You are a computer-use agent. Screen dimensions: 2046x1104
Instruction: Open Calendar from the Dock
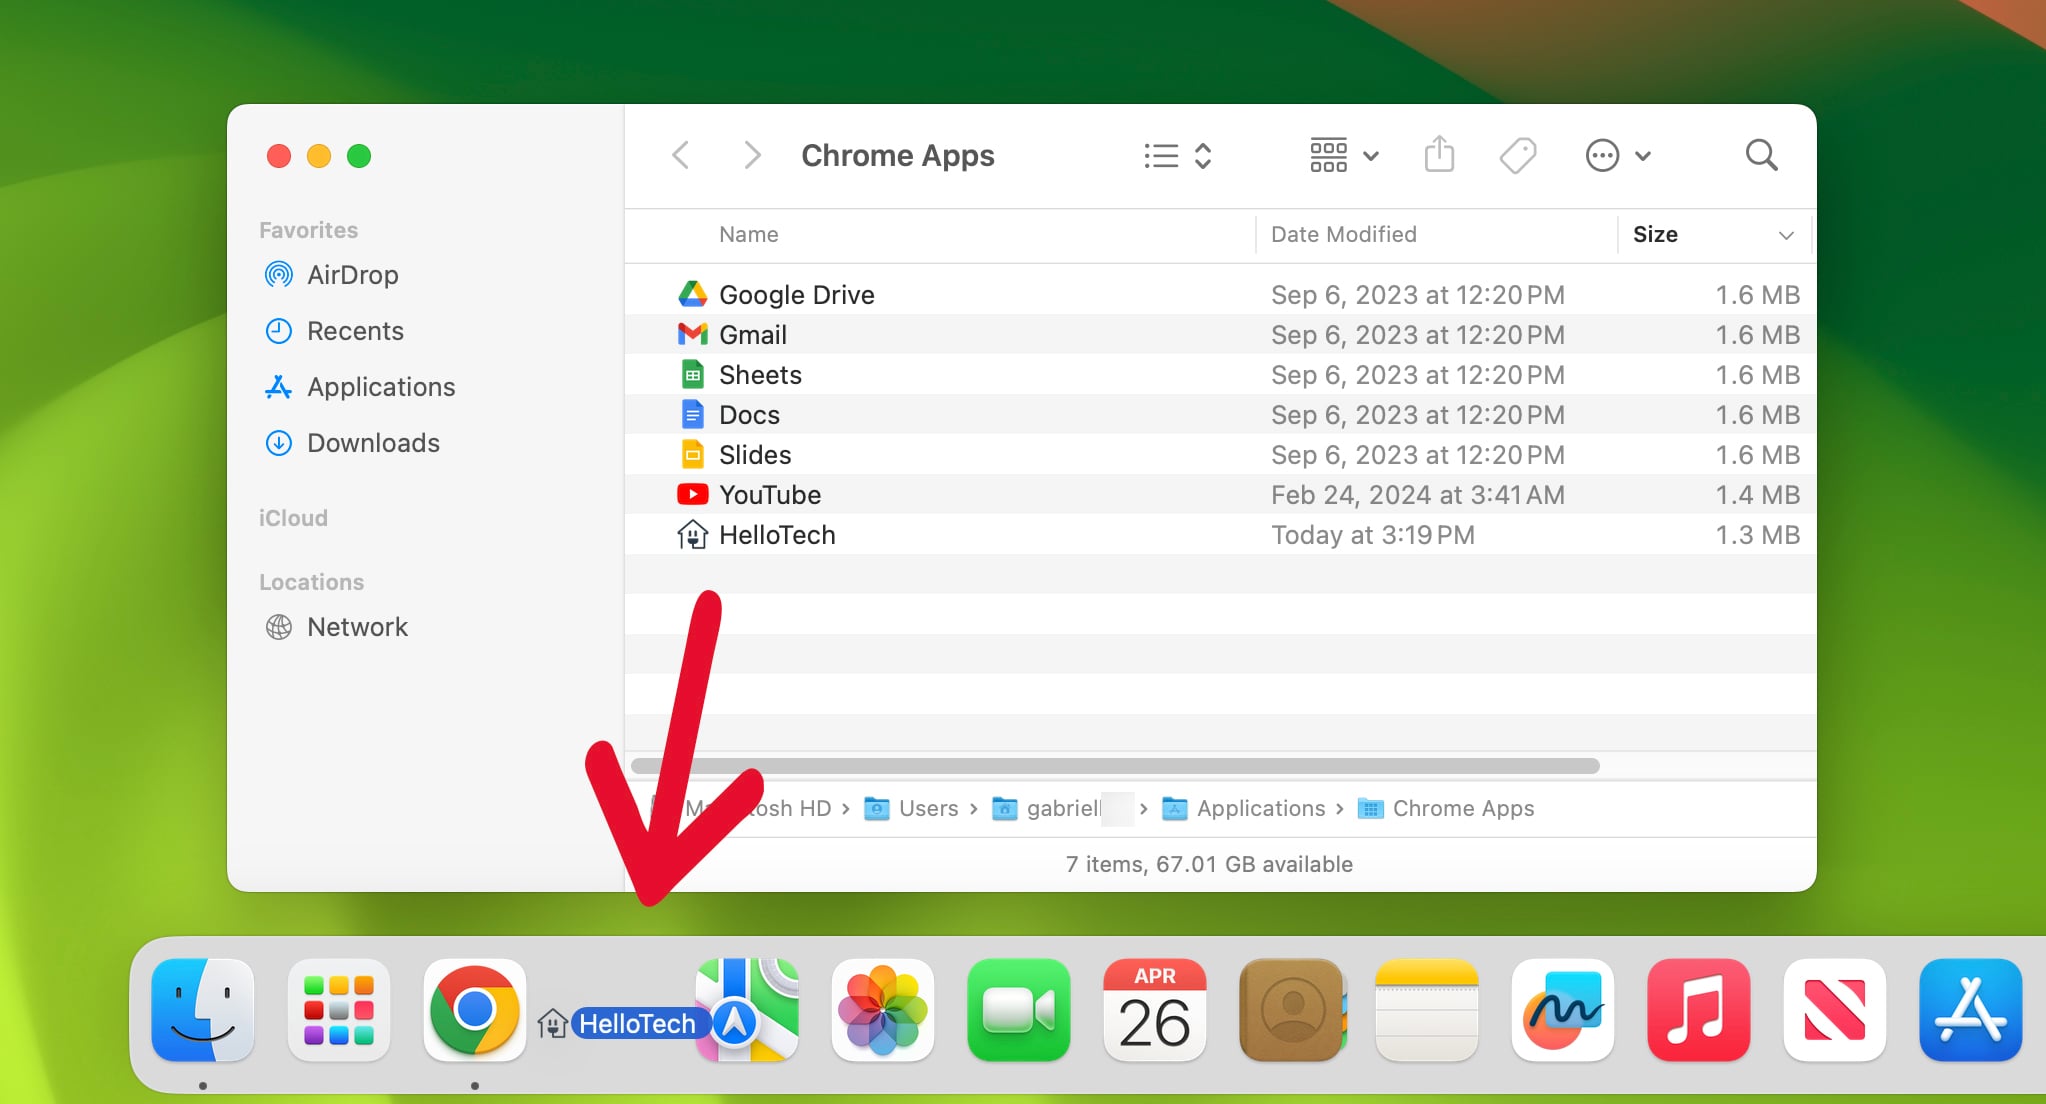[x=1155, y=1010]
